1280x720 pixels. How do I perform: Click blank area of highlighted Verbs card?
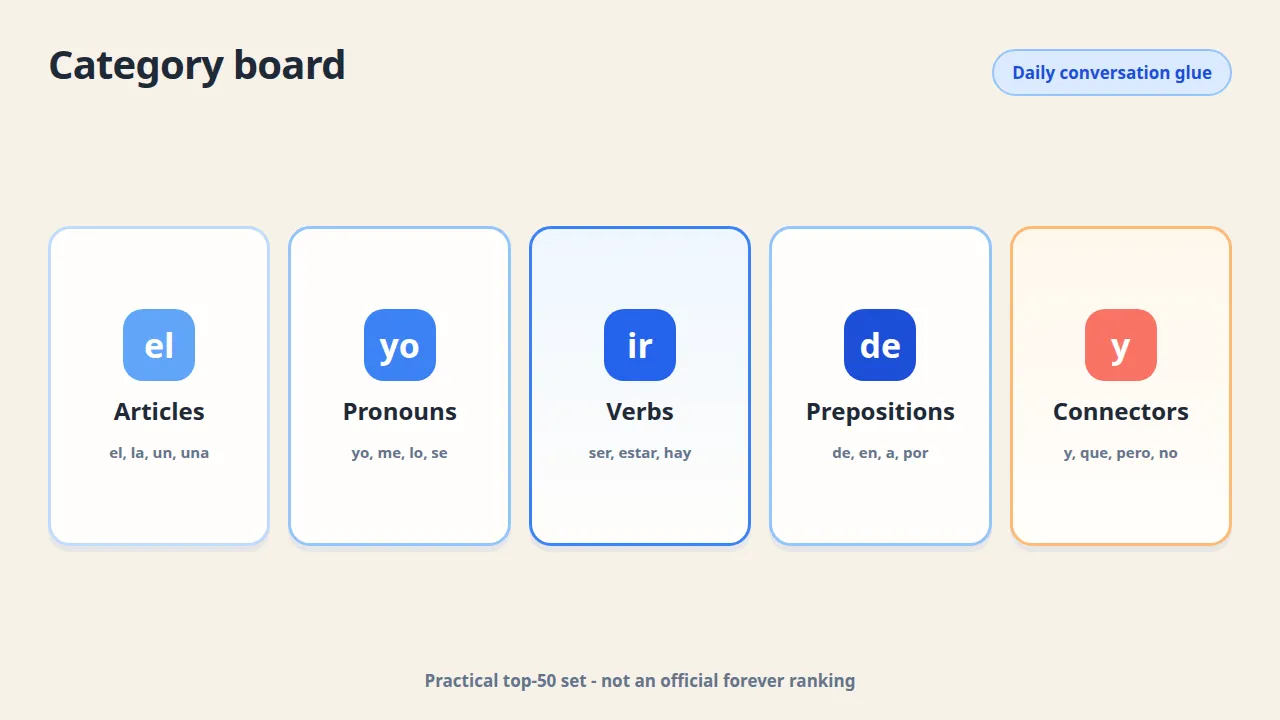[640, 505]
